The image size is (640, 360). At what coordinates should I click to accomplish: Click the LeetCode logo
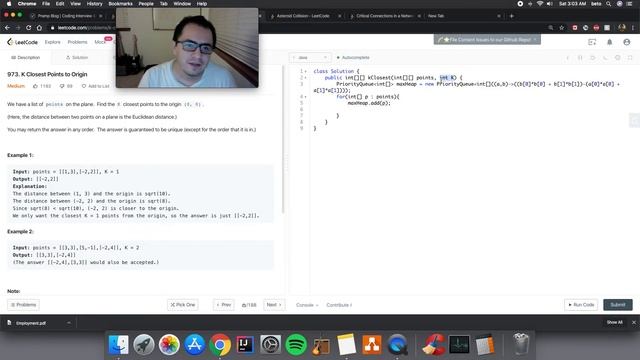22,42
